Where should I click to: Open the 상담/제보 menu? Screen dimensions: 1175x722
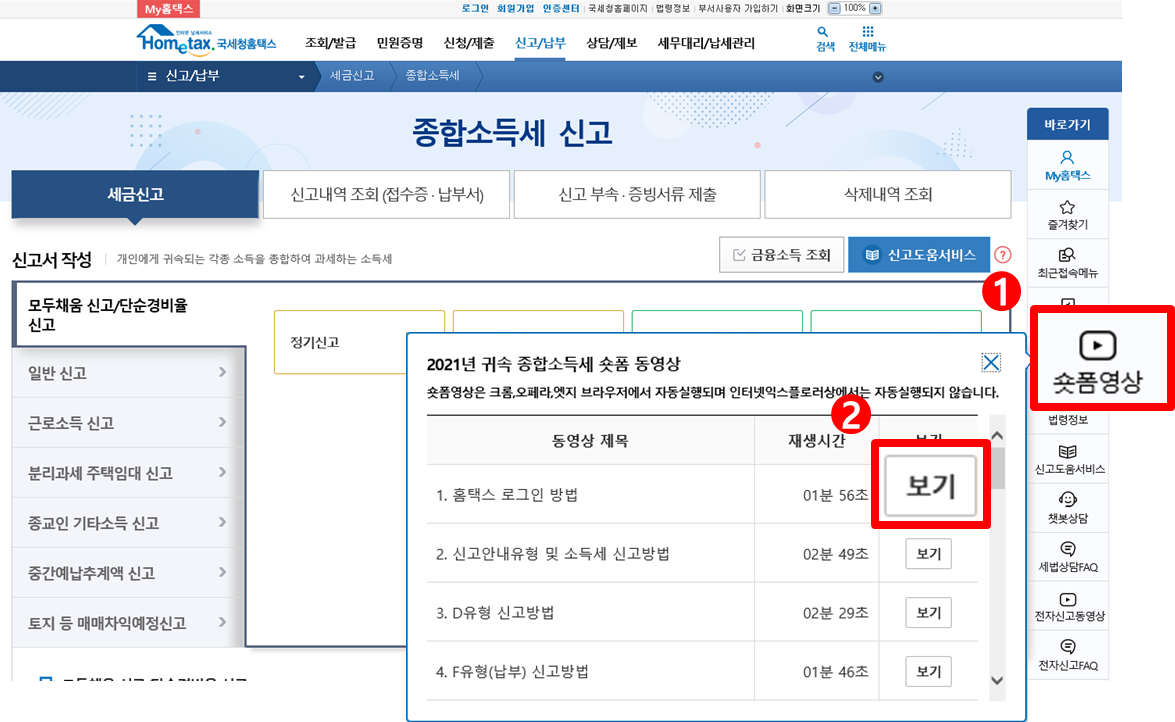[x=611, y=43]
